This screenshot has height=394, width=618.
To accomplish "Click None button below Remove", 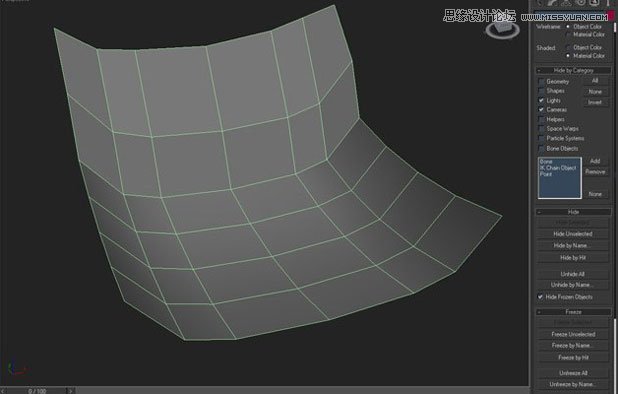I will (595, 194).
